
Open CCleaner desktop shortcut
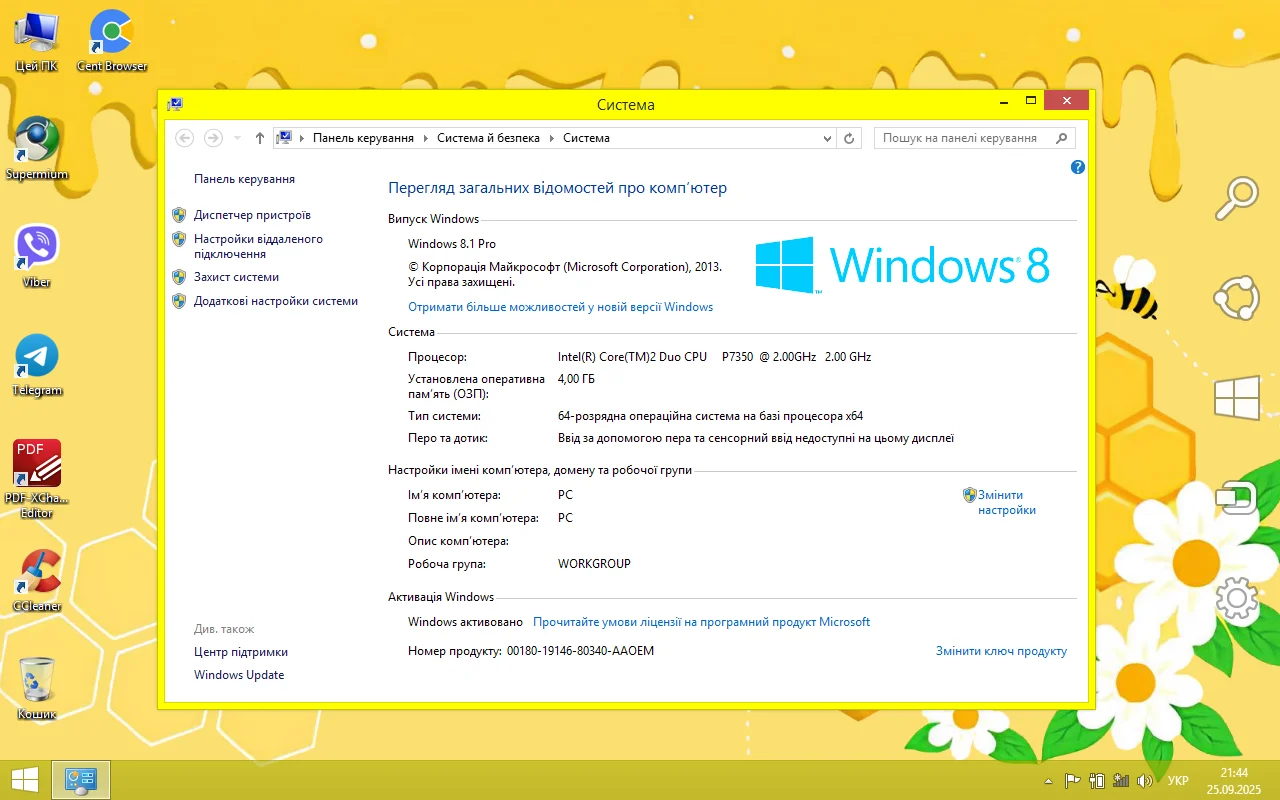[37, 573]
